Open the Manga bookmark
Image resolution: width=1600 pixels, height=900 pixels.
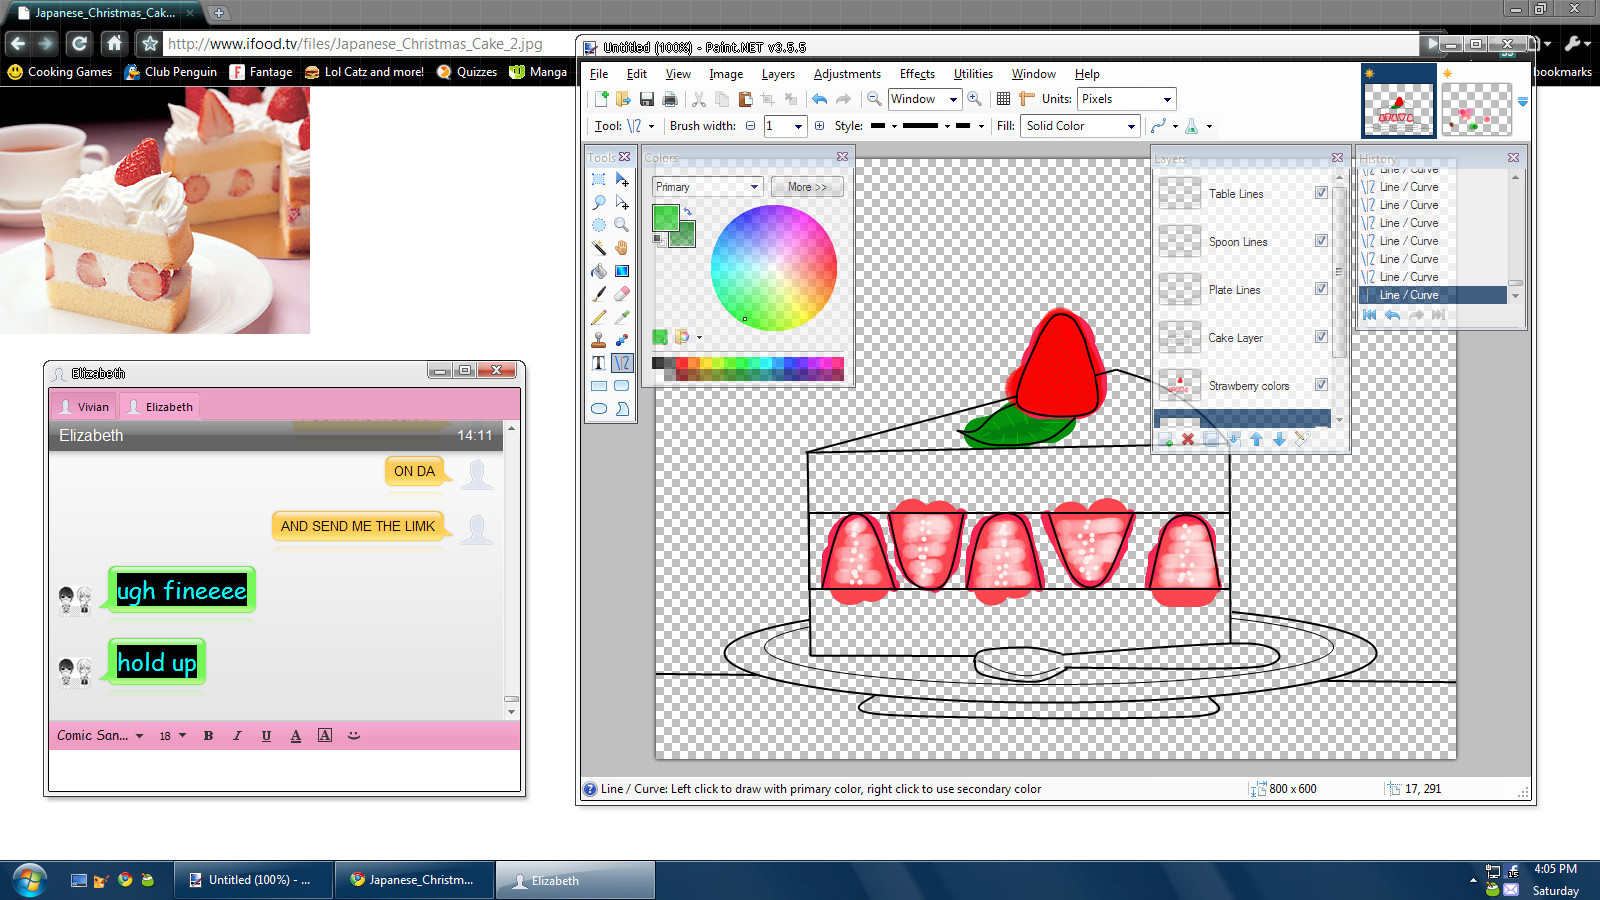coord(538,72)
